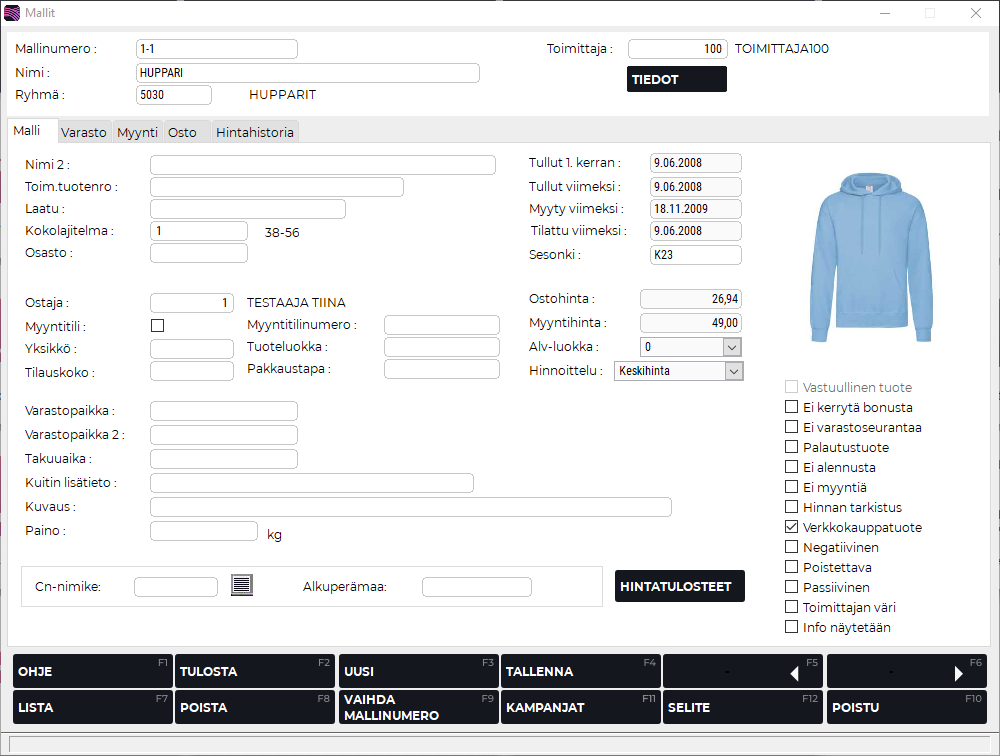Open the Hintahistoria tab
The height and width of the screenshot is (756, 1000).
(x=255, y=132)
